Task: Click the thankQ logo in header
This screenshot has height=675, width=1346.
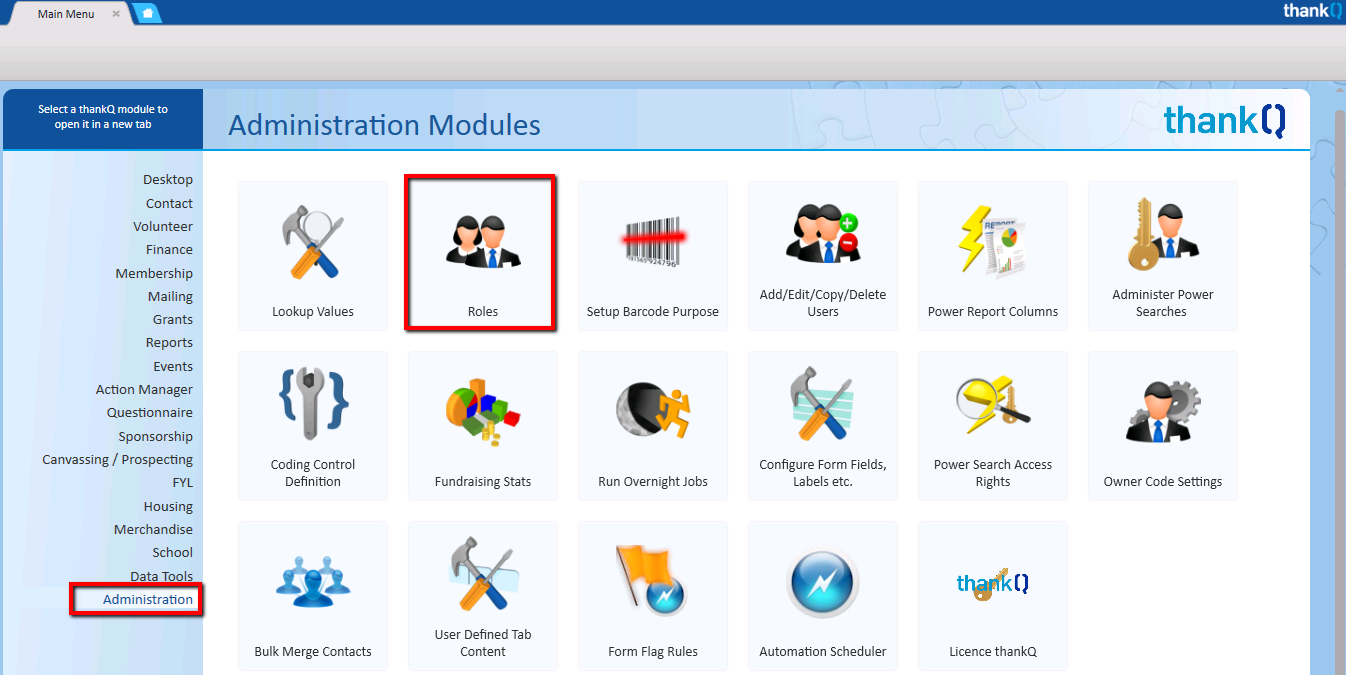Action: click(x=1224, y=121)
